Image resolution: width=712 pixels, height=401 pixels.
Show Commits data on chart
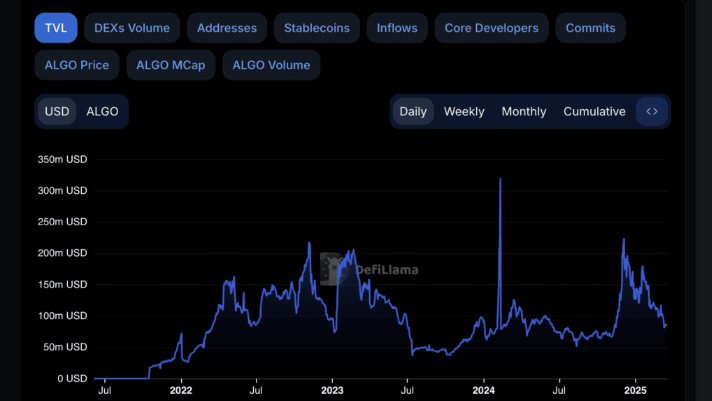590,28
